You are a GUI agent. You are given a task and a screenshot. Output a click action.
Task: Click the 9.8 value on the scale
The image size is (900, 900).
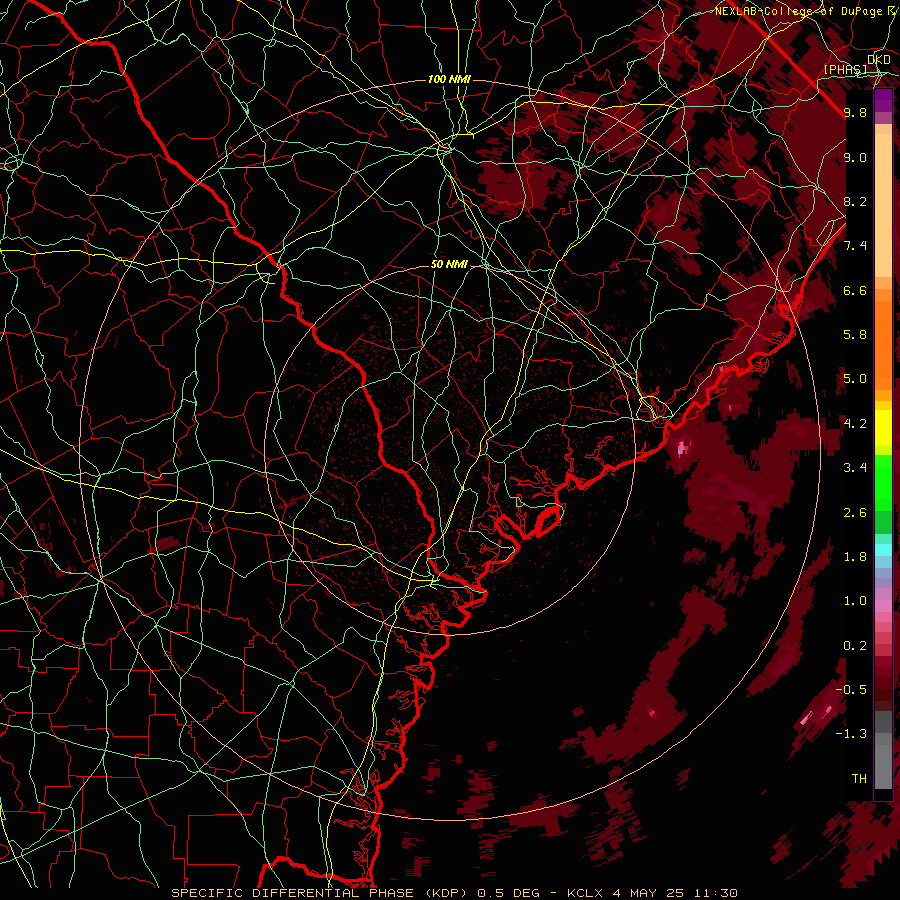tap(855, 112)
